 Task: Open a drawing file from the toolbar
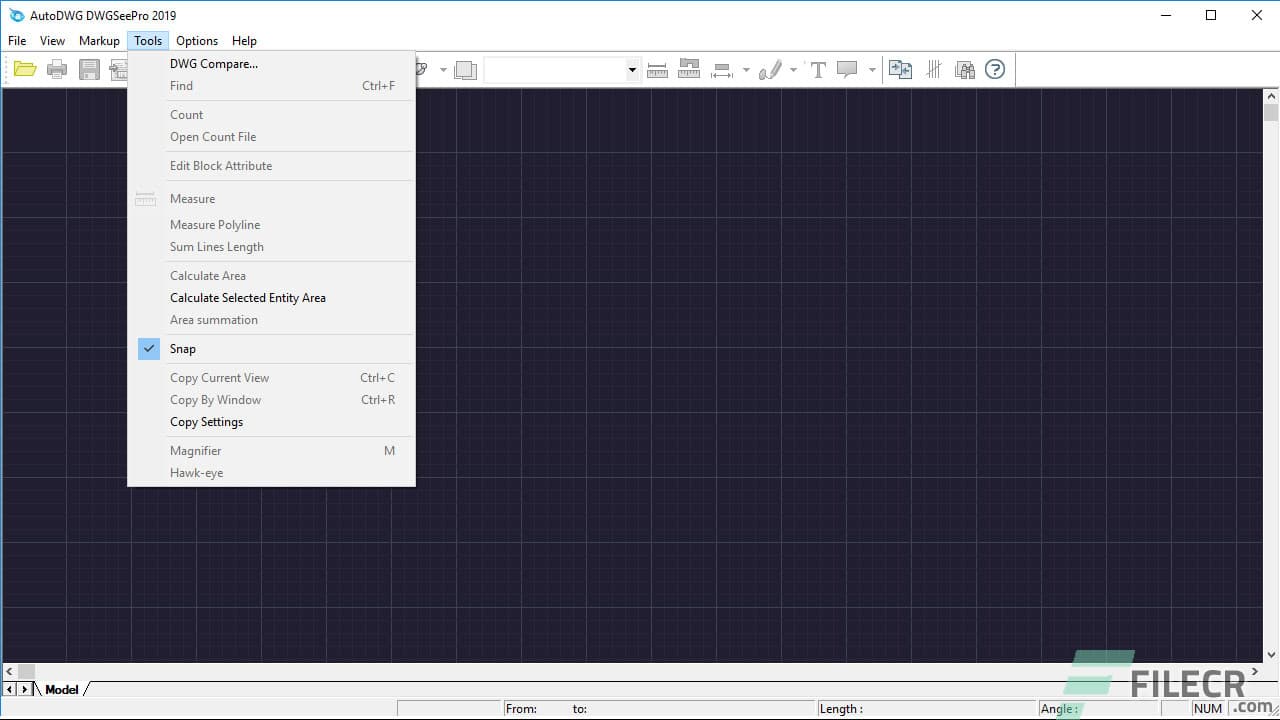pyautogui.click(x=24, y=69)
